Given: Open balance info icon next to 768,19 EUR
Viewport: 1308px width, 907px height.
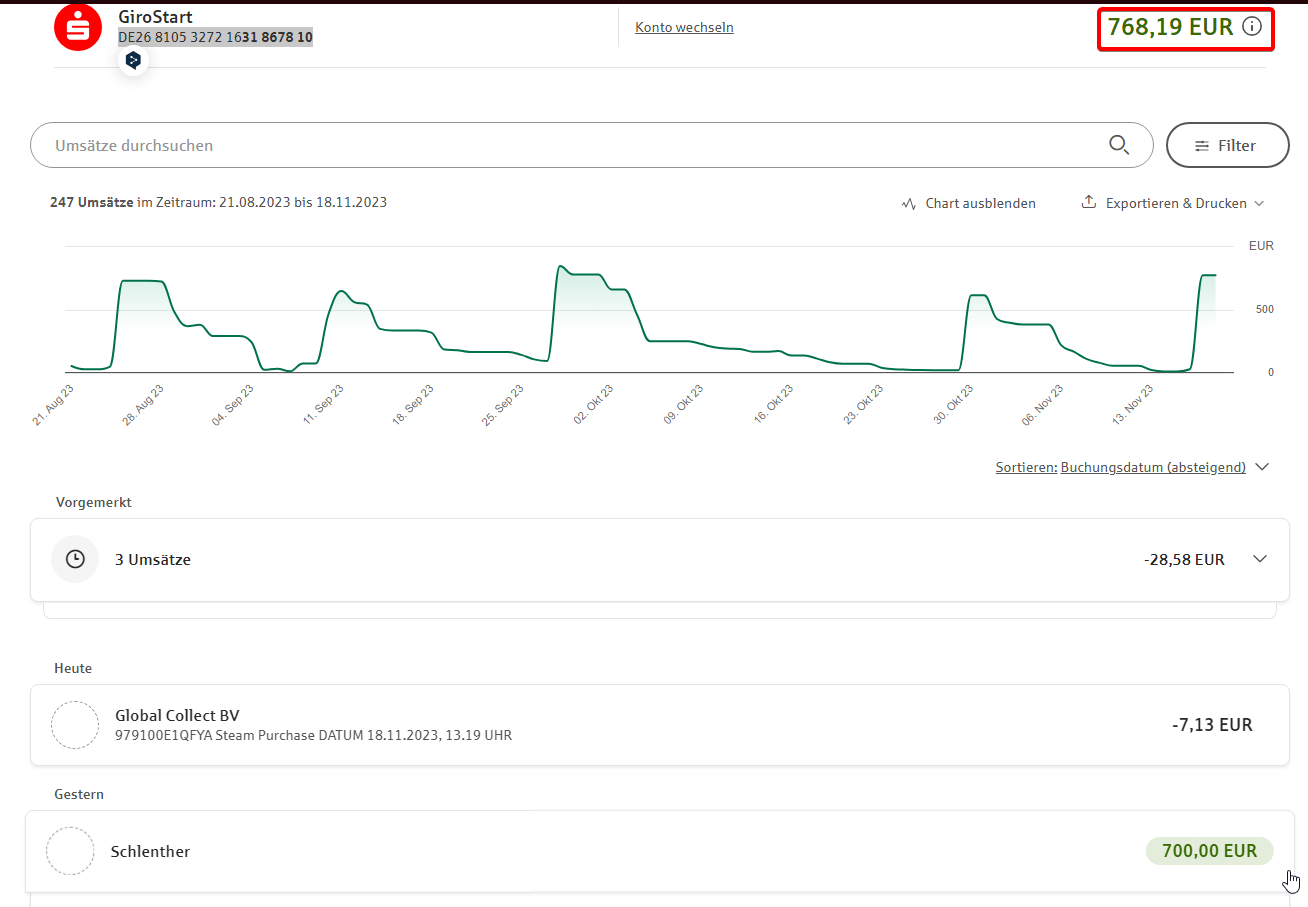Looking at the screenshot, I should [x=1251, y=27].
